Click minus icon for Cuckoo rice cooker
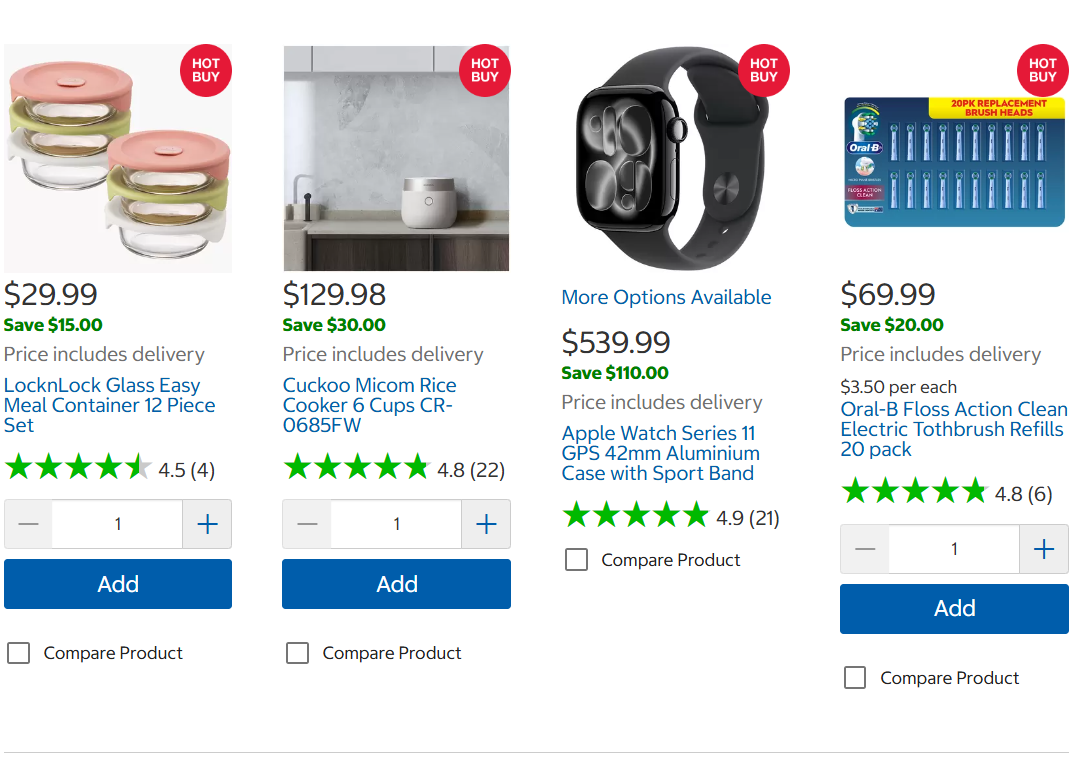Screen dimensions: 1077x759 pyautogui.click(x=307, y=524)
